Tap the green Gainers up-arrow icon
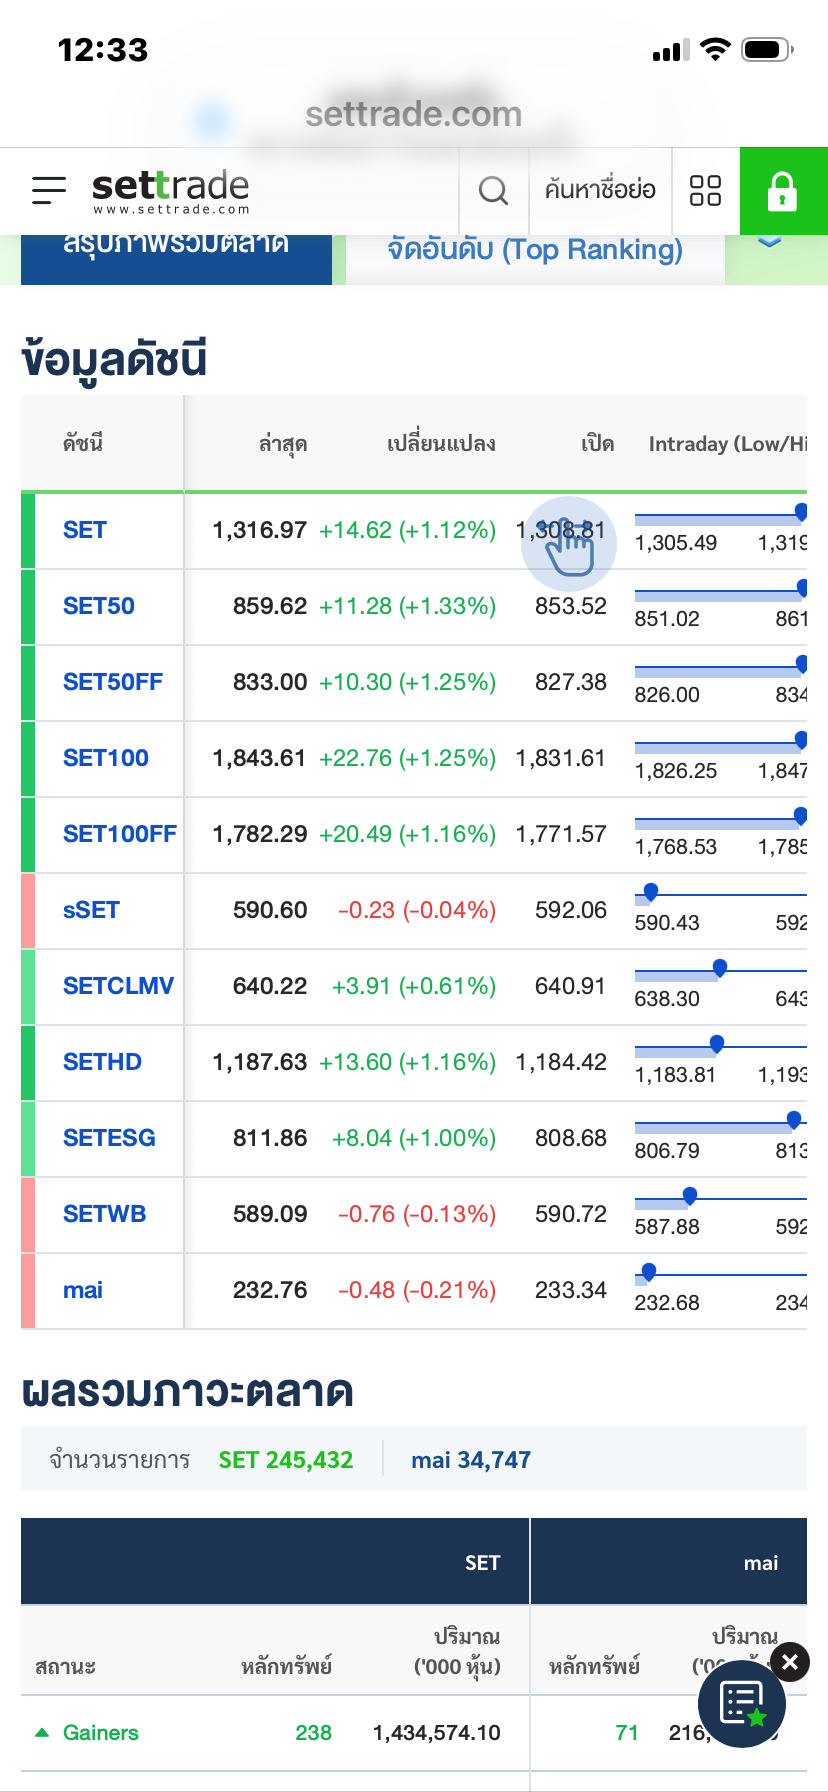828x1792 pixels. [x=42, y=1732]
